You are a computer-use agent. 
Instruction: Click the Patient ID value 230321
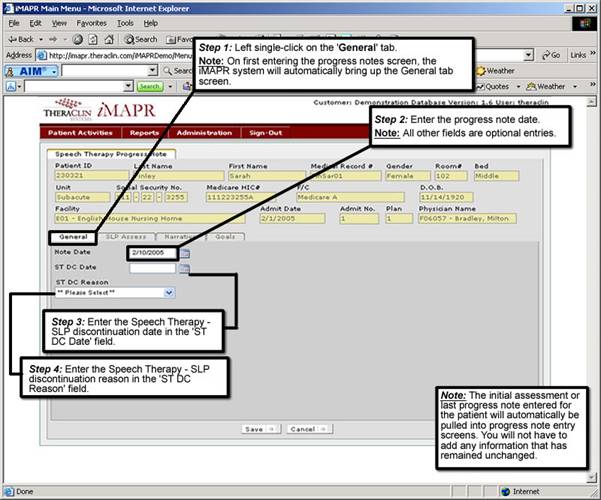[92, 176]
